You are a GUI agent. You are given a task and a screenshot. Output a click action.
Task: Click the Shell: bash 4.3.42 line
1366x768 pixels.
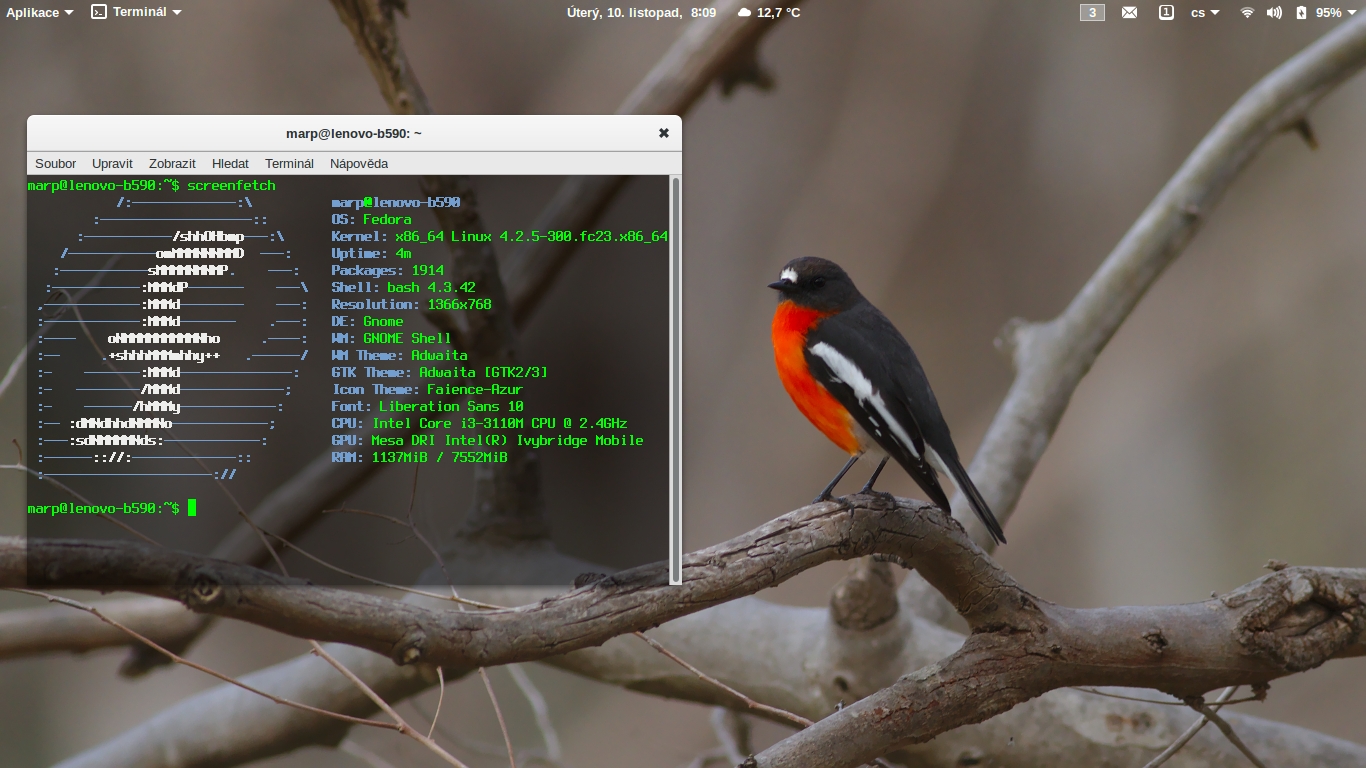tap(403, 287)
